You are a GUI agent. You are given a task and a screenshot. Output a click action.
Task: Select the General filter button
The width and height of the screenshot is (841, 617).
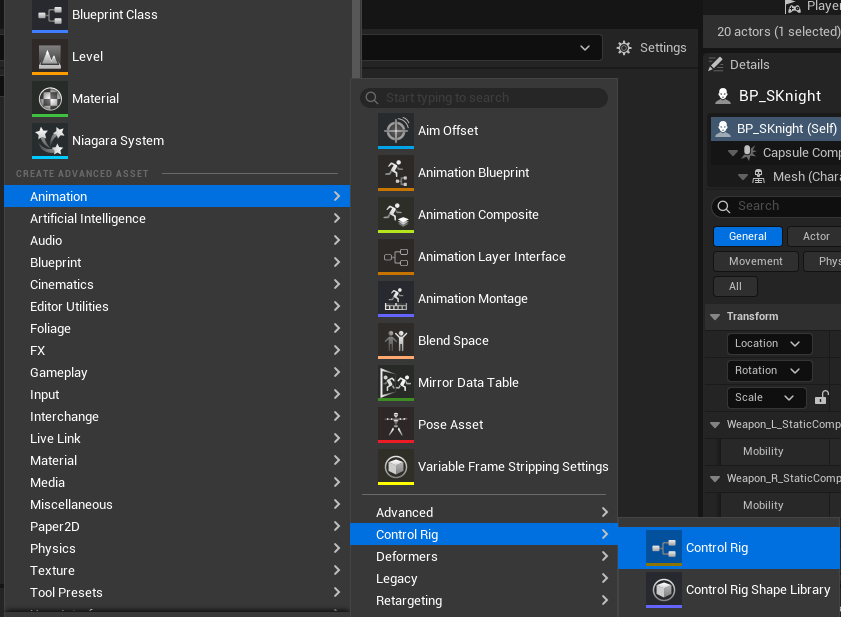[748, 237]
